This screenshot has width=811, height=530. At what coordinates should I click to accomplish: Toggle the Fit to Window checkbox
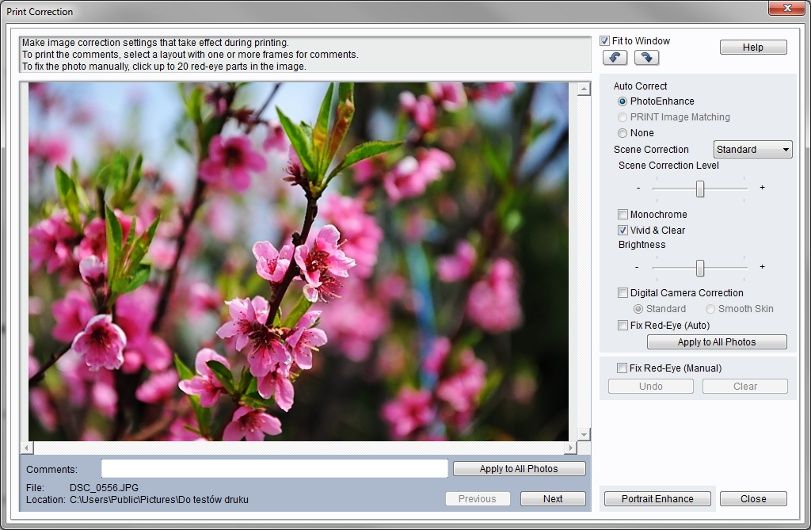point(604,41)
